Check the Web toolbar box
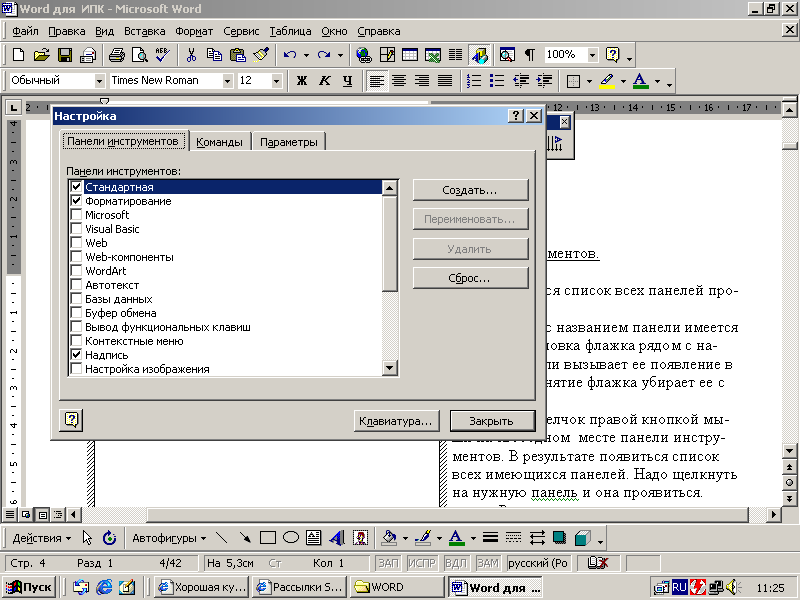Screen dimensions: 800x600 [76, 243]
